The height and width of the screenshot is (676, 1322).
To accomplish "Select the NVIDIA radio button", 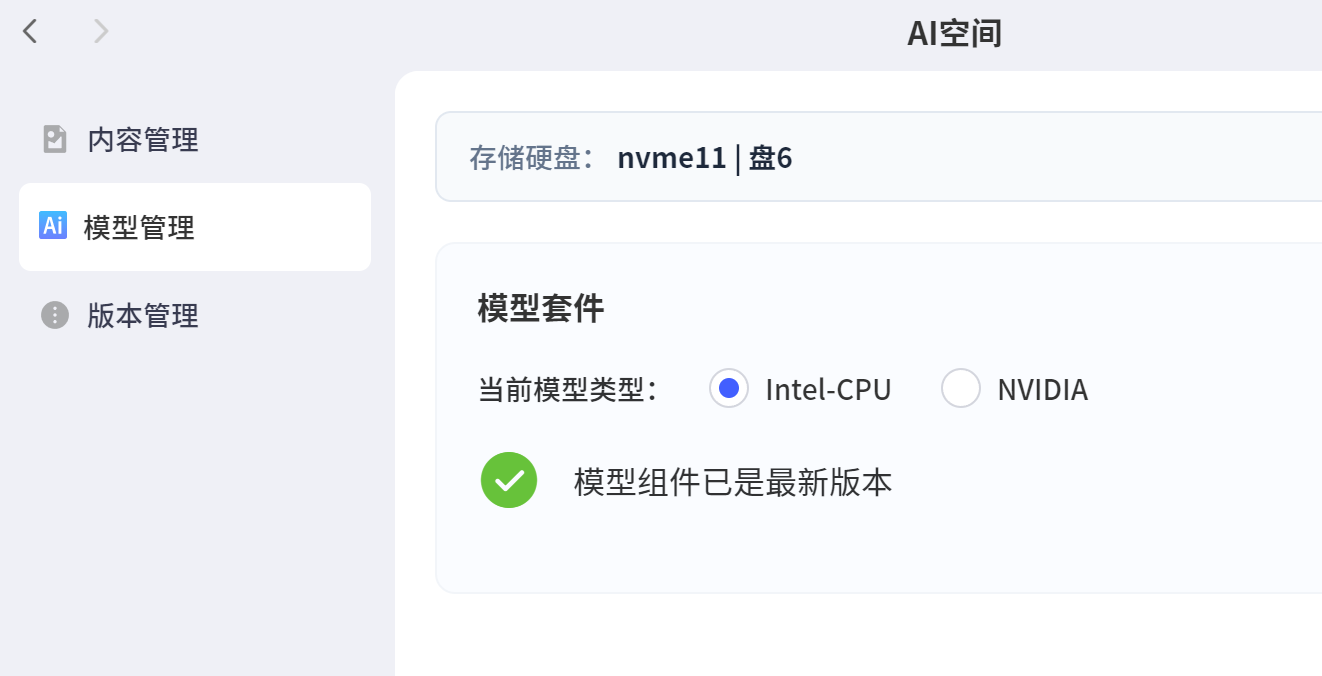I will point(961,389).
